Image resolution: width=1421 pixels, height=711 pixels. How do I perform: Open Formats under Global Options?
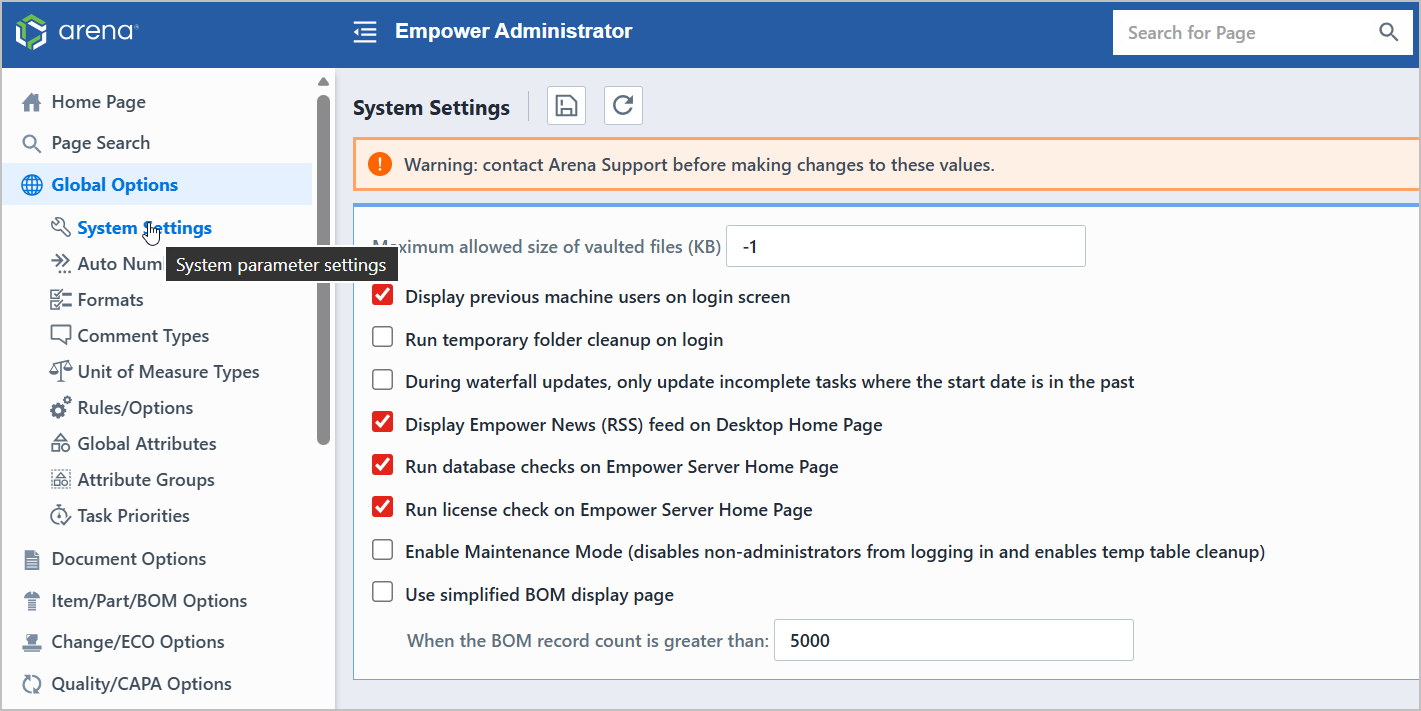tap(110, 300)
